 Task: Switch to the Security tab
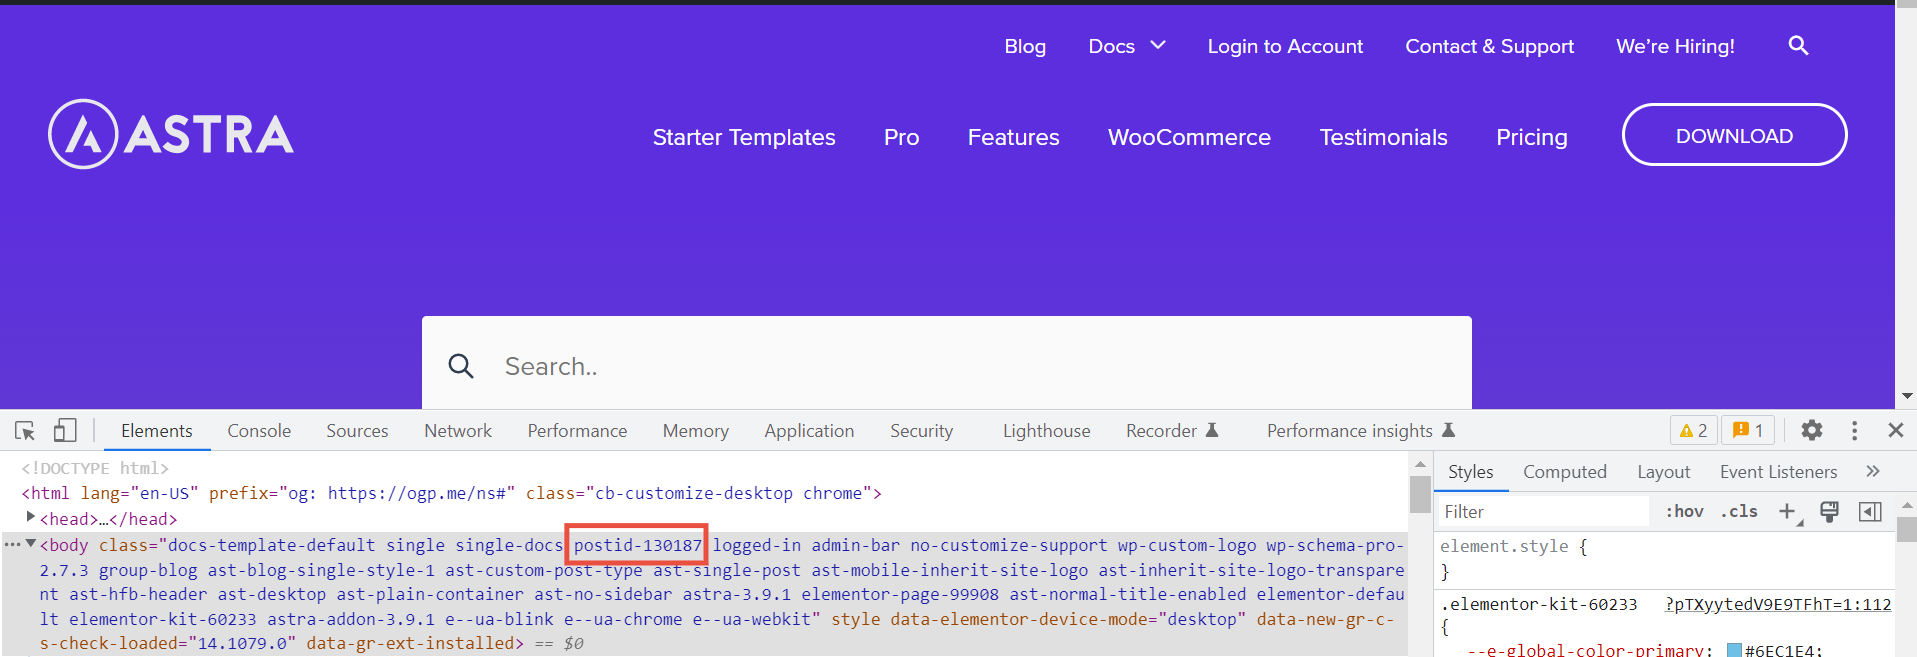click(x=921, y=431)
